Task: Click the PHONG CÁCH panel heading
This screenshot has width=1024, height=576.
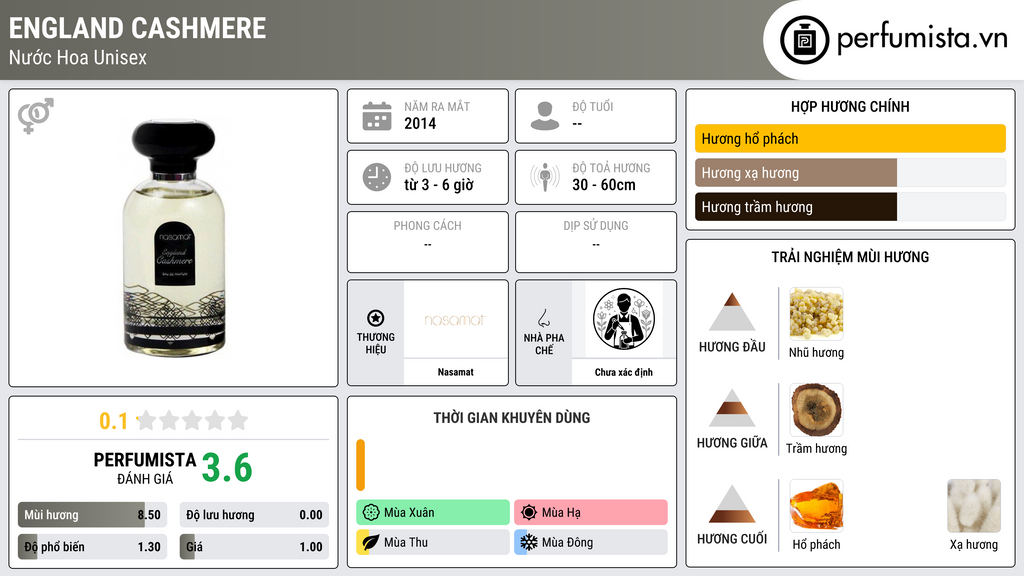Action: (427, 226)
